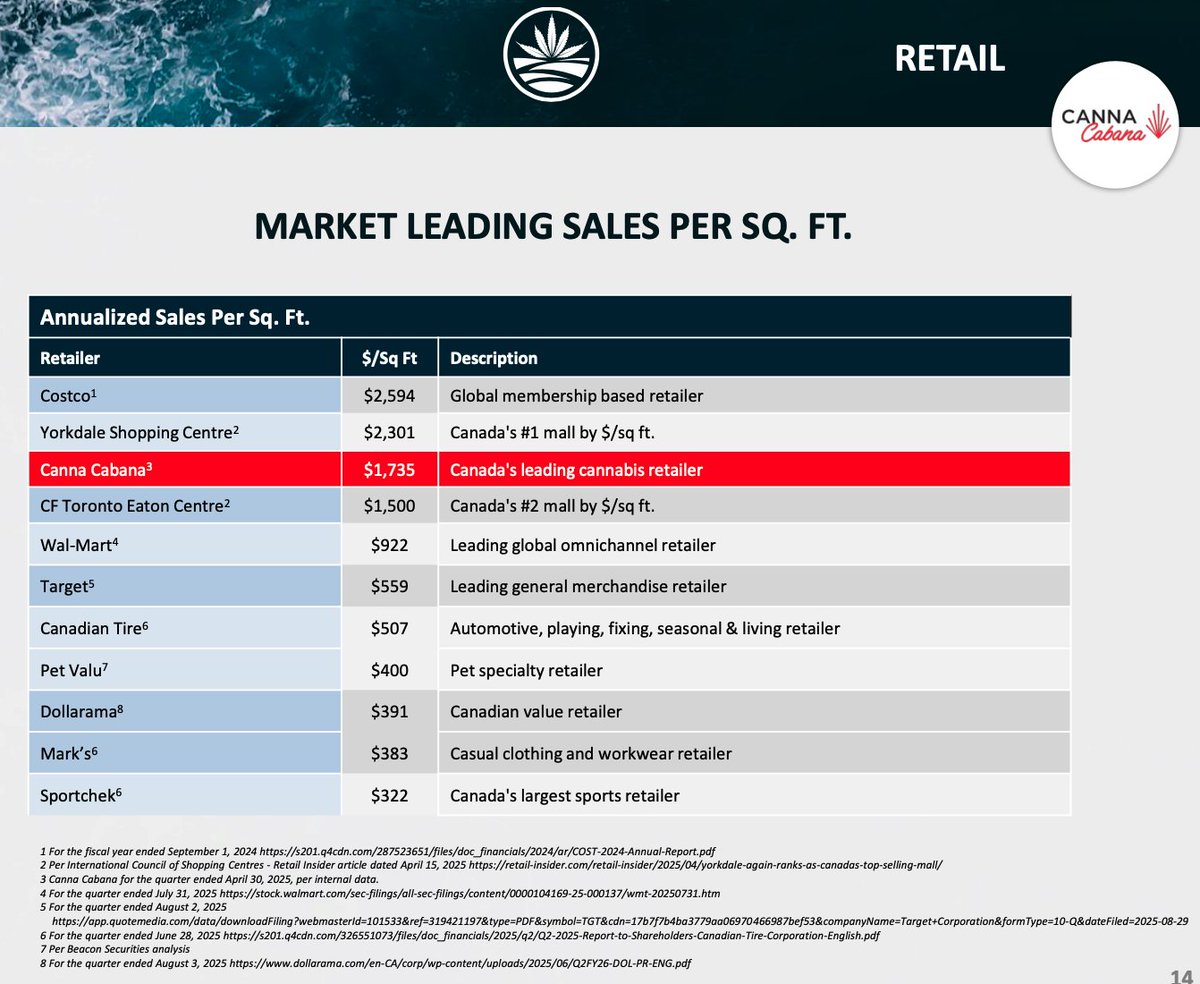Viewport: 1200px width, 984px height.
Task: Click the 'Description' column header
Action: pyautogui.click(x=754, y=358)
